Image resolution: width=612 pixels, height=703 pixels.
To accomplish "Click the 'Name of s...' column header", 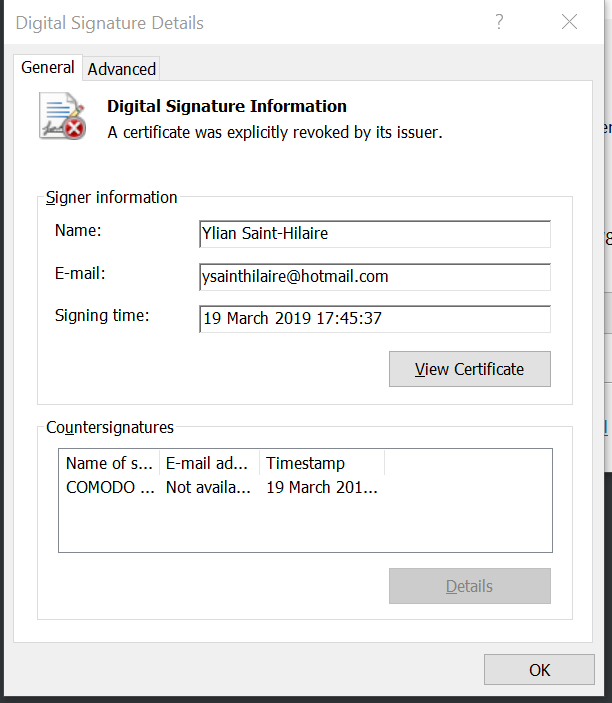I will click(109, 463).
